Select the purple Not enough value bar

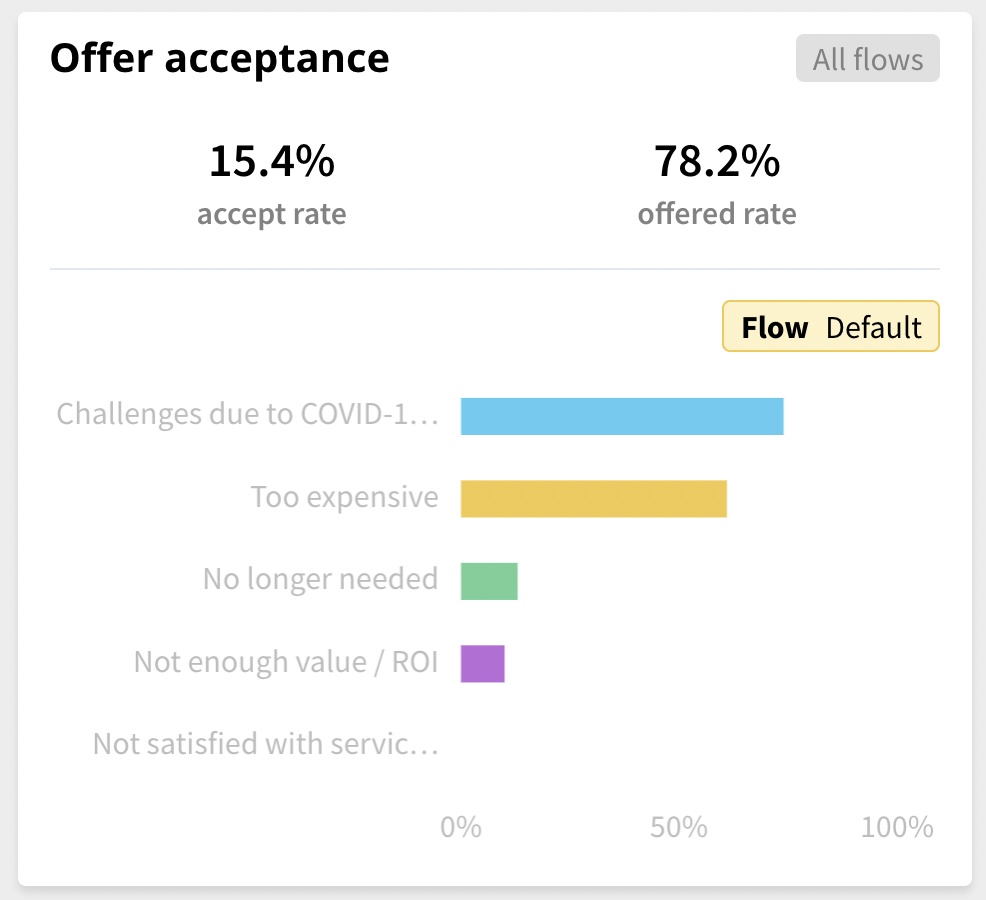pos(482,664)
